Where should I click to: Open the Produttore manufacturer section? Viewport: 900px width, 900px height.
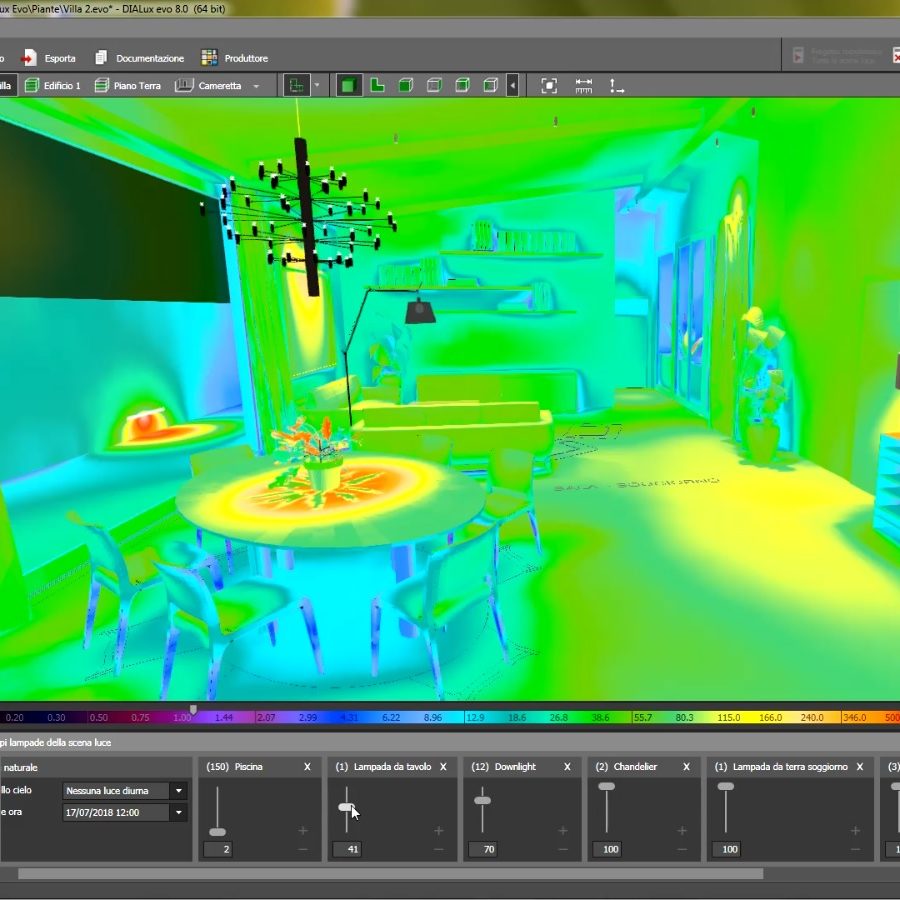coord(237,58)
